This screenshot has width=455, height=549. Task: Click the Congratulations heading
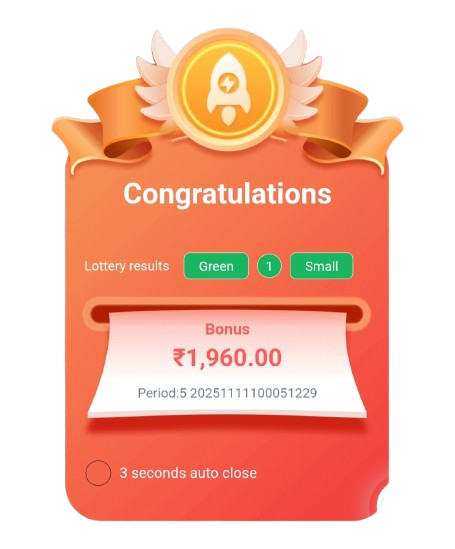click(228, 194)
